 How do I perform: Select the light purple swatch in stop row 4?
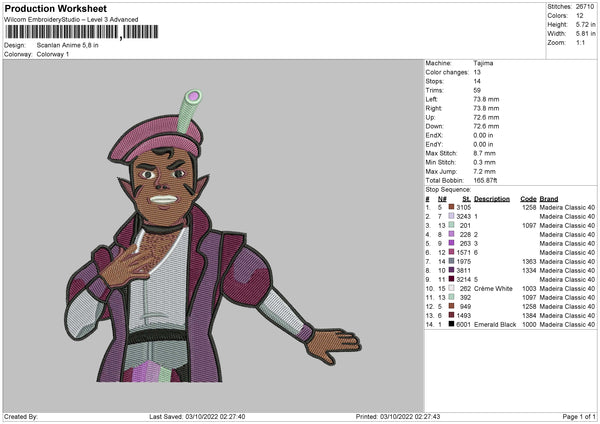(x=451, y=234)
